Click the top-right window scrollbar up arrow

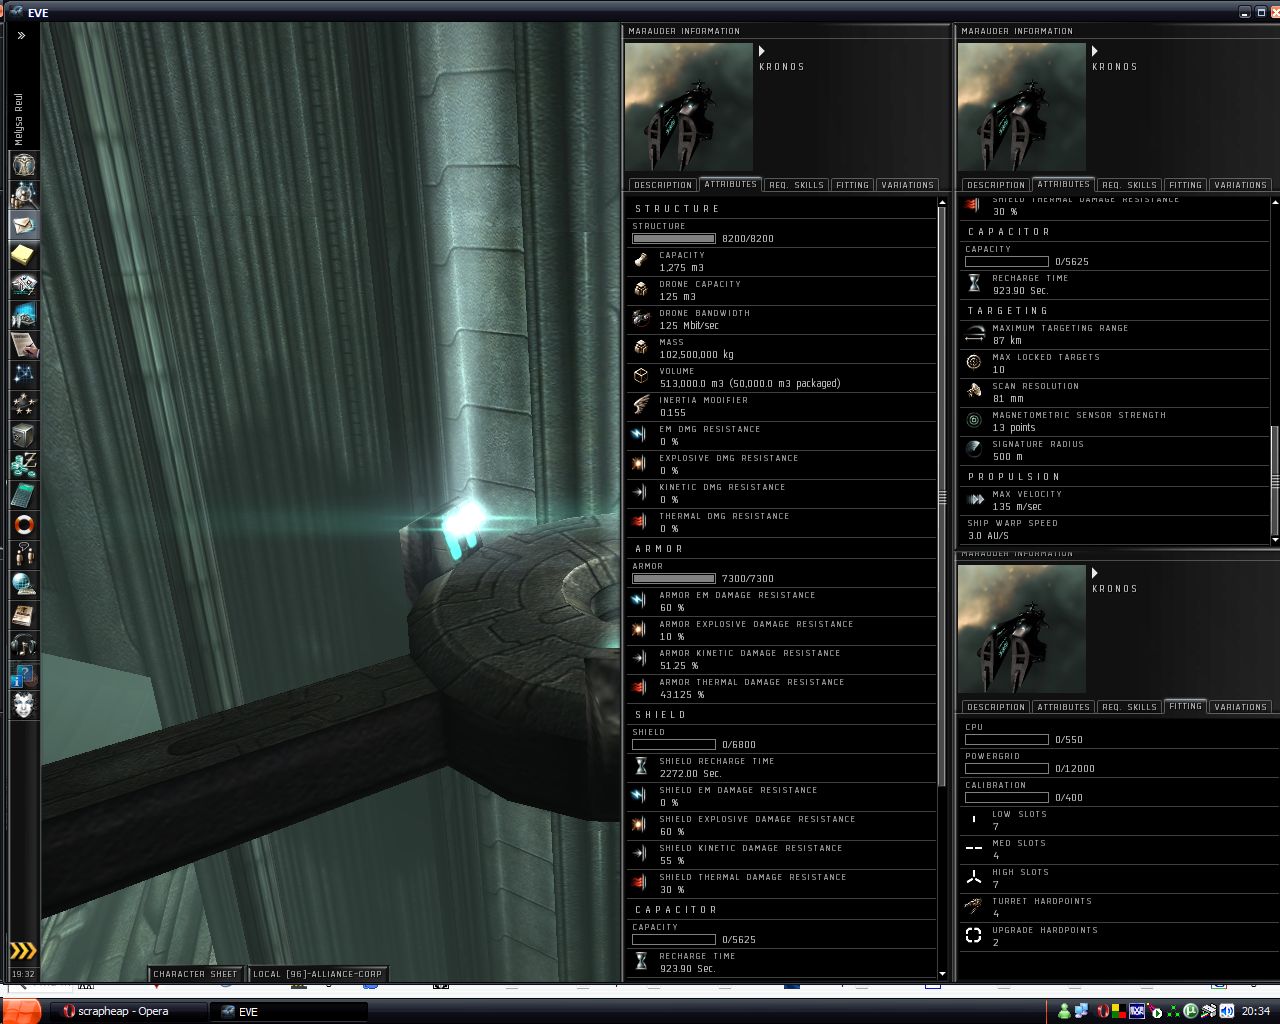pos(1275,203)
